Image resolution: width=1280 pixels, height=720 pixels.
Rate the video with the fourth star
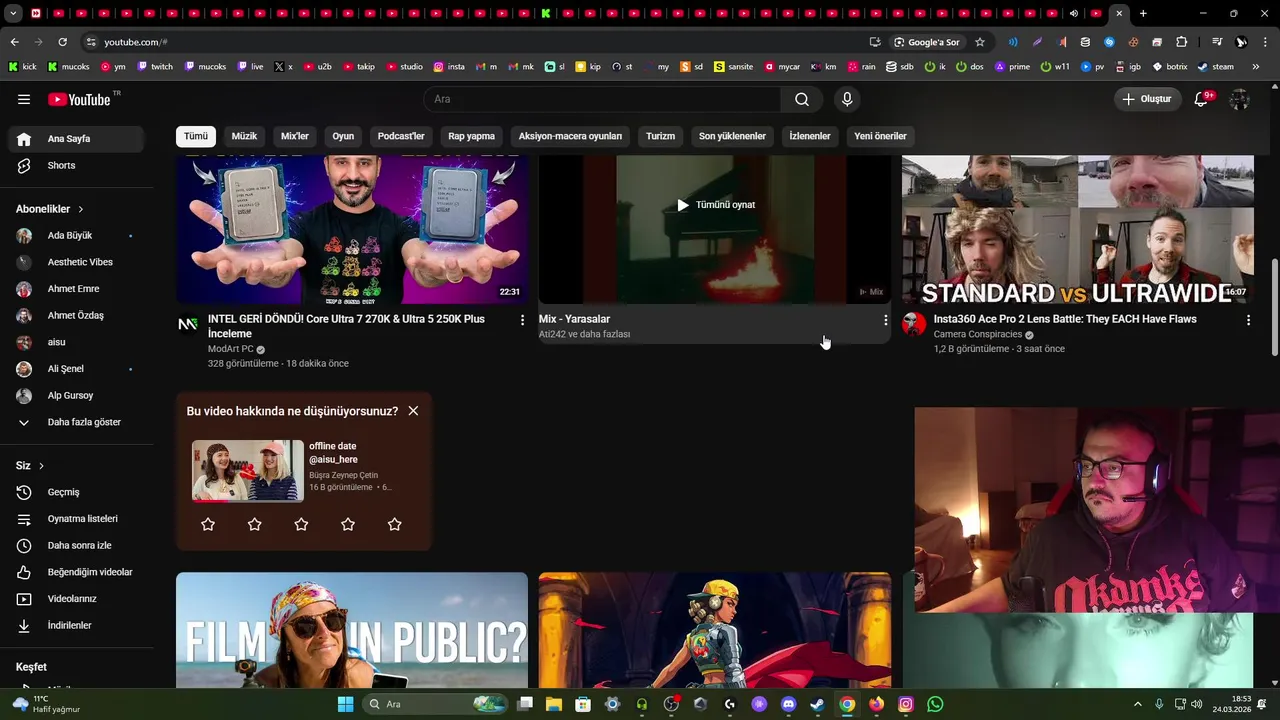click(348, 524)
